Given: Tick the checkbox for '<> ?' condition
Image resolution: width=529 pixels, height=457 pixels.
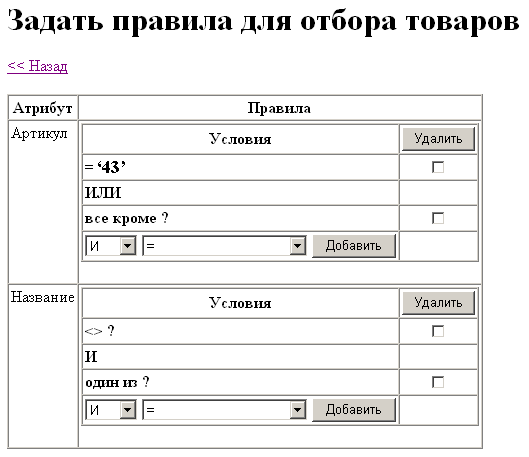Looking at the screenshot, I should [438, 331].
